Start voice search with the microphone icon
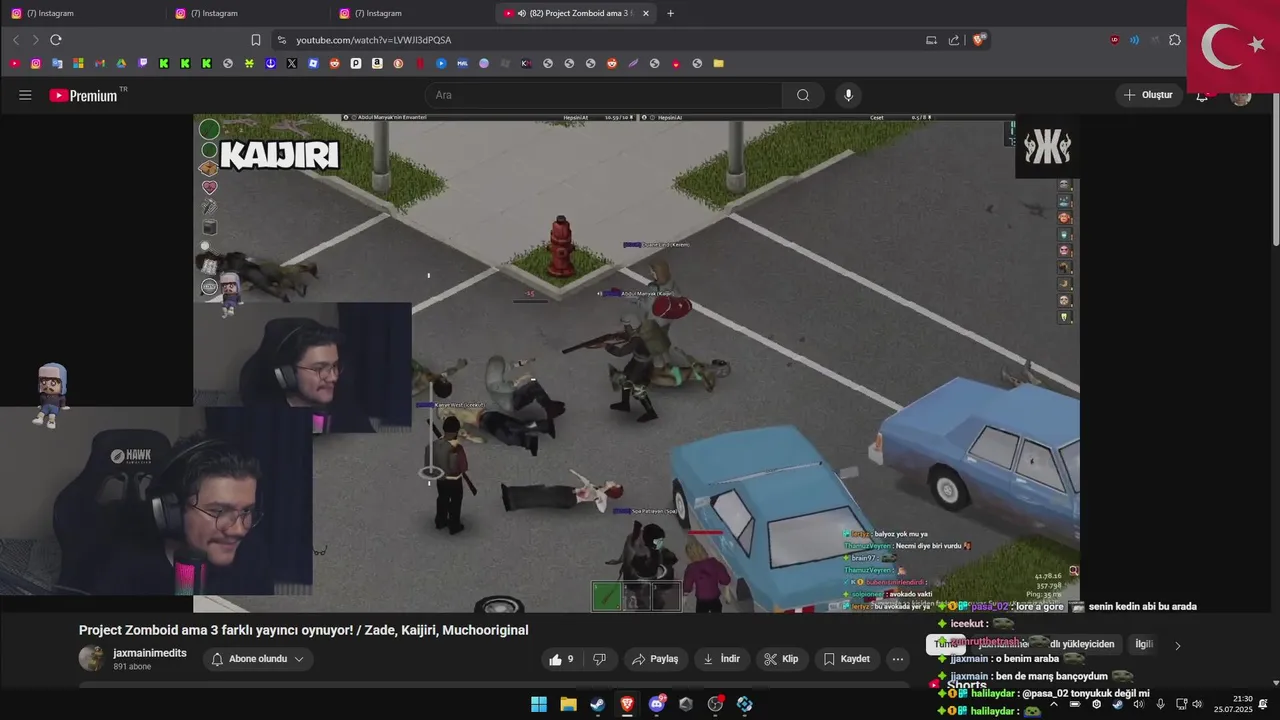Viewport: 1280px width, 720px height. [848, 95]
